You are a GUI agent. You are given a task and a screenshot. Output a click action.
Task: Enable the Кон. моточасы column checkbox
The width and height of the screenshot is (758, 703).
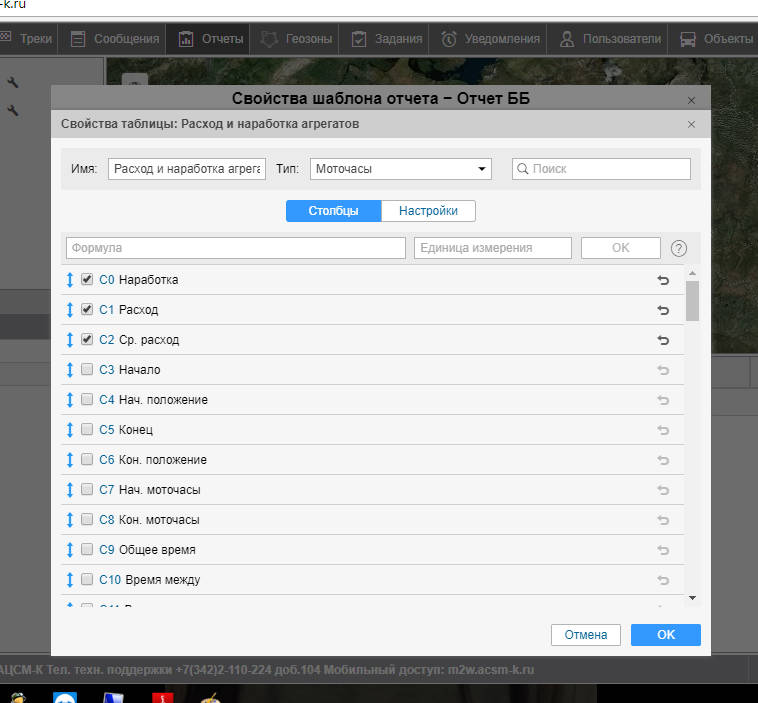click(x=87, y=520)
